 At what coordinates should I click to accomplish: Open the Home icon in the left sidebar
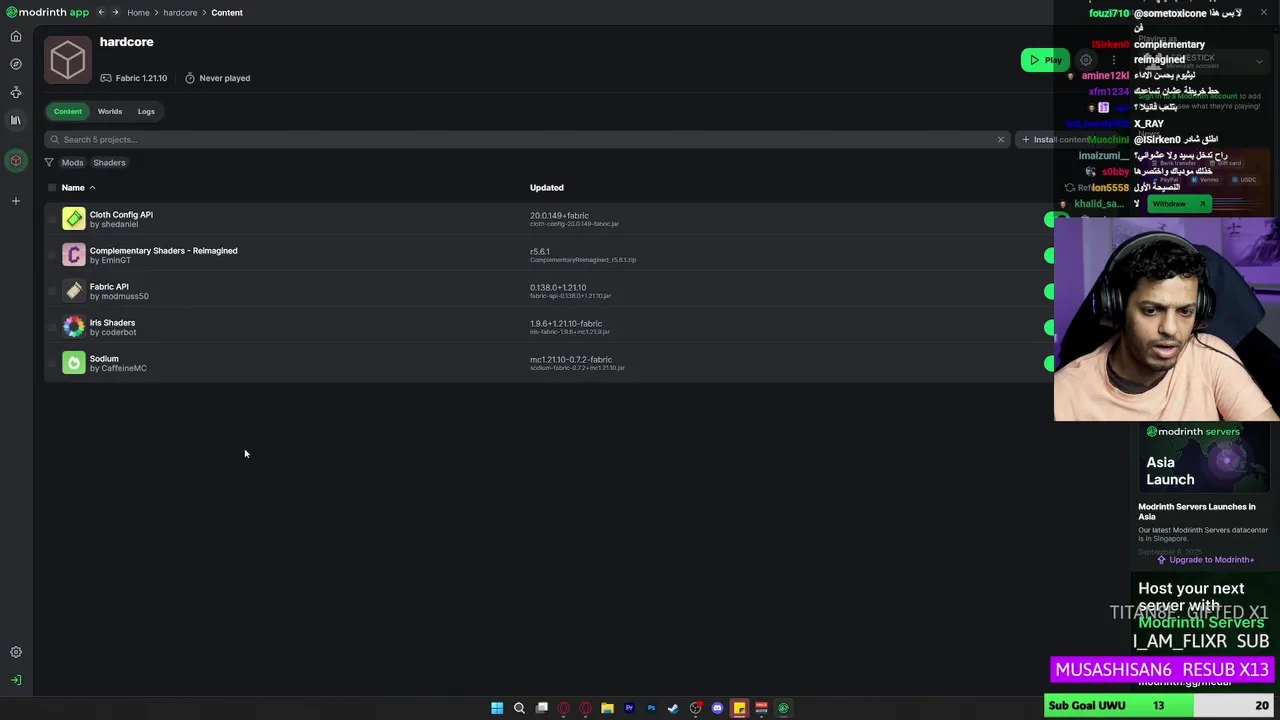[16, 37]
